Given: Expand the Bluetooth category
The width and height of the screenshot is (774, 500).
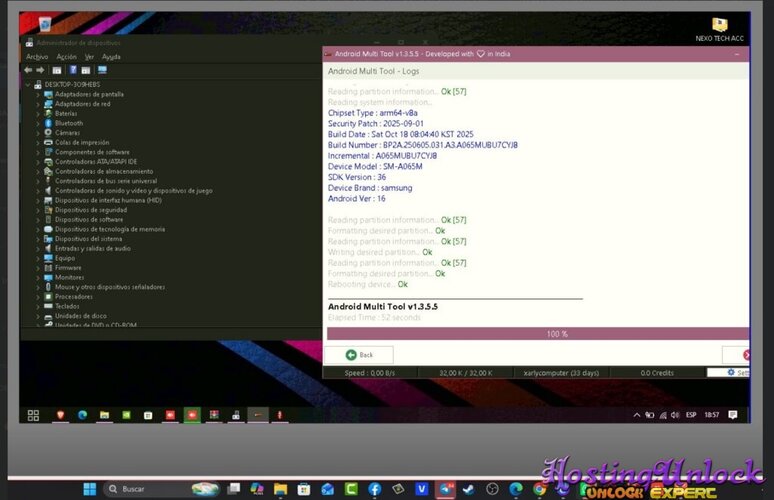Looking at the screenshot, I should pyautogui.click(x=38, y=123).
